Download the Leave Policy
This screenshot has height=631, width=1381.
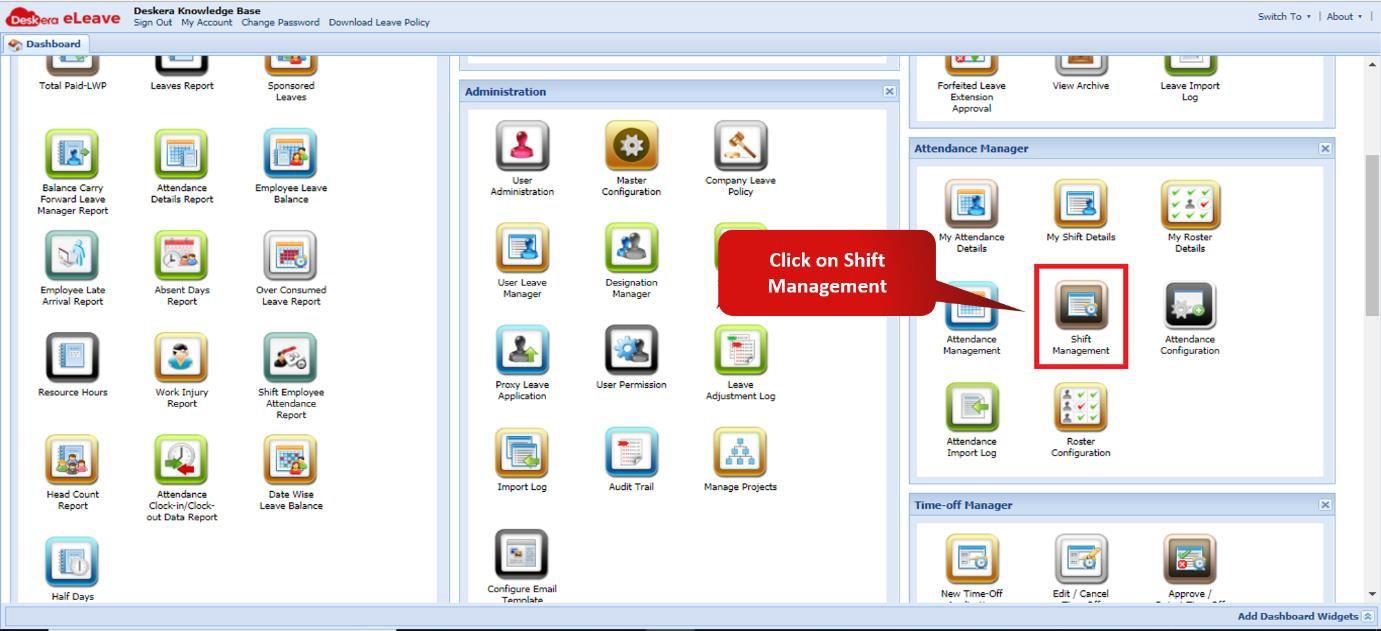coord(379,22)
